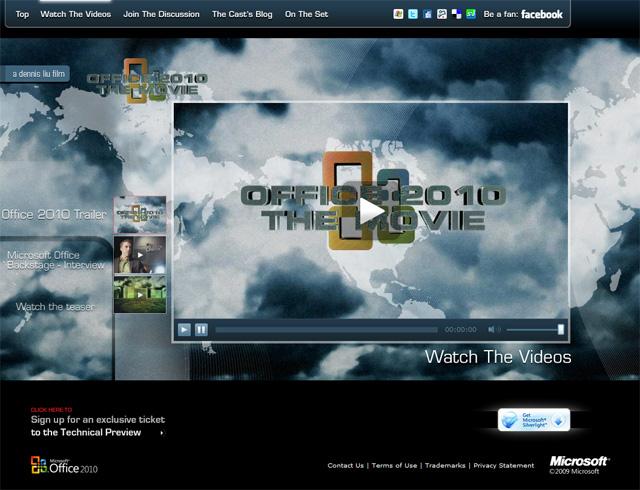This screenshot has width=640, height=490.
Task: Click the small Facebook share icon
Action: [x=427, y=14]
